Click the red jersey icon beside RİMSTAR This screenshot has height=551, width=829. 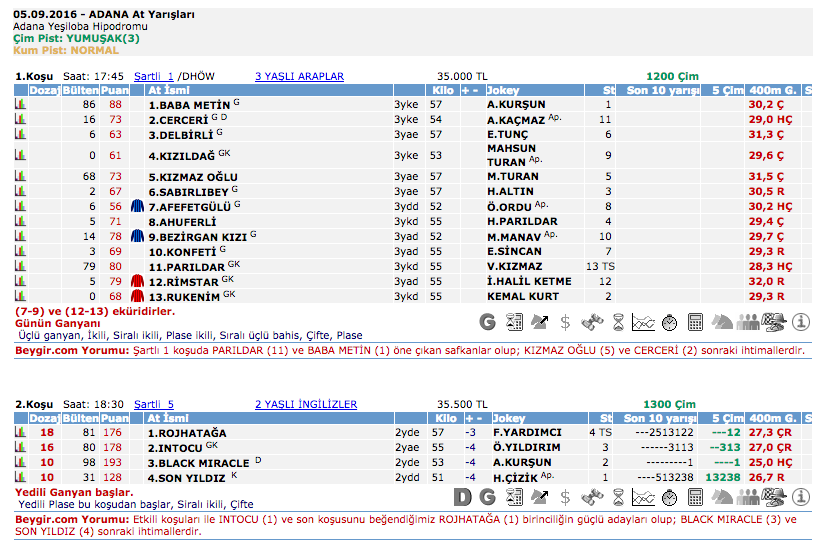138,281
